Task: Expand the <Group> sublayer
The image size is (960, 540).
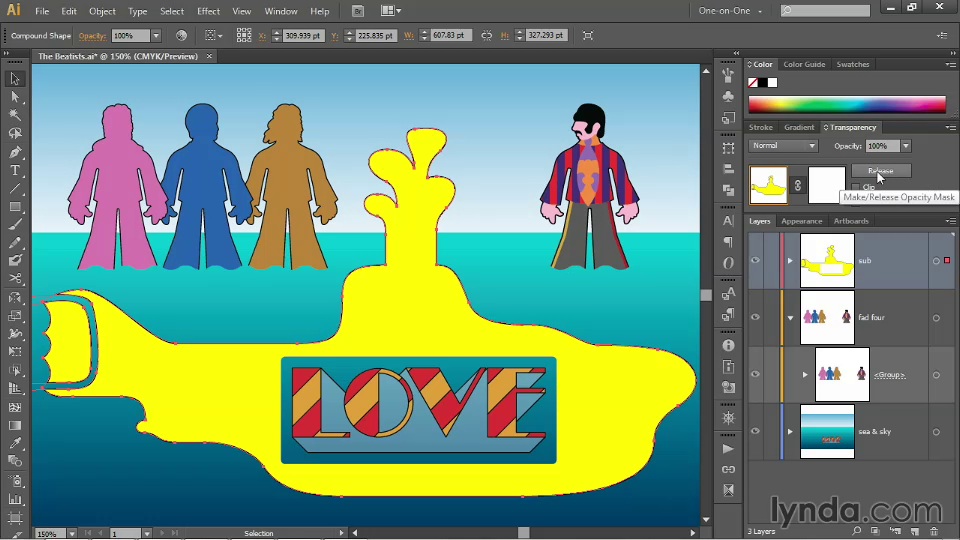Action: [805, 375]
